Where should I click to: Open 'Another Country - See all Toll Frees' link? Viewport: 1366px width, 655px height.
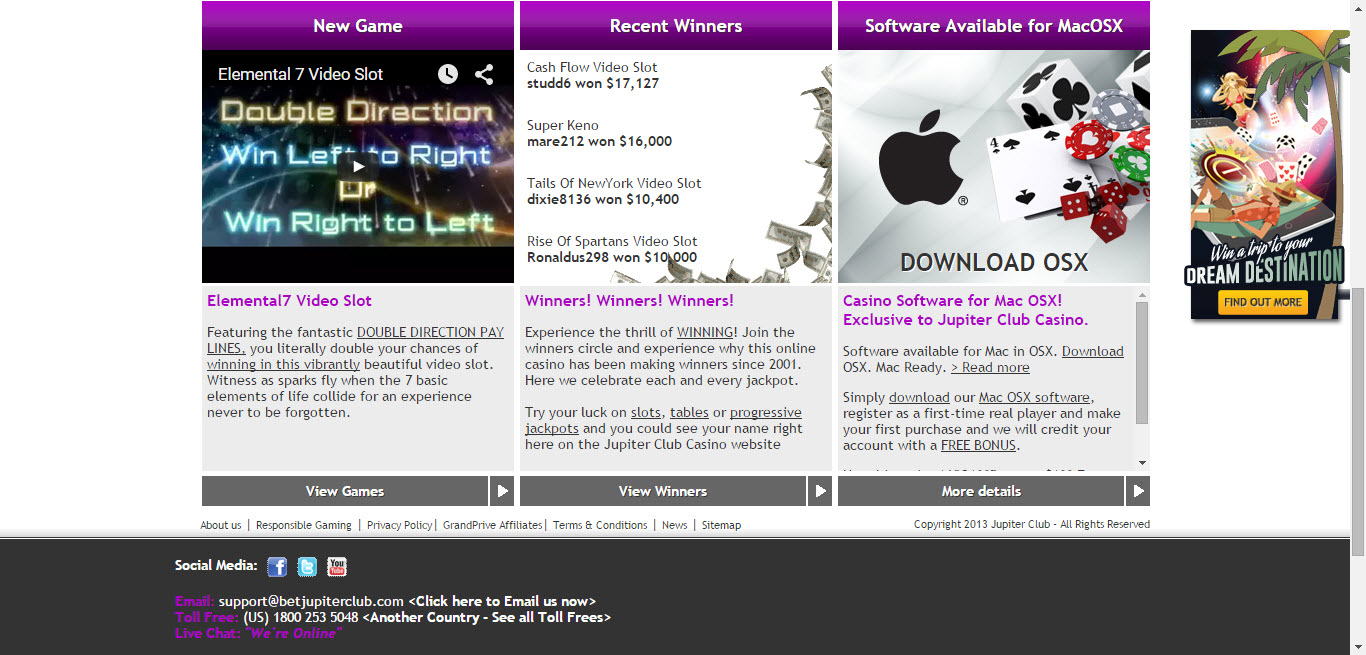[486, 617]
